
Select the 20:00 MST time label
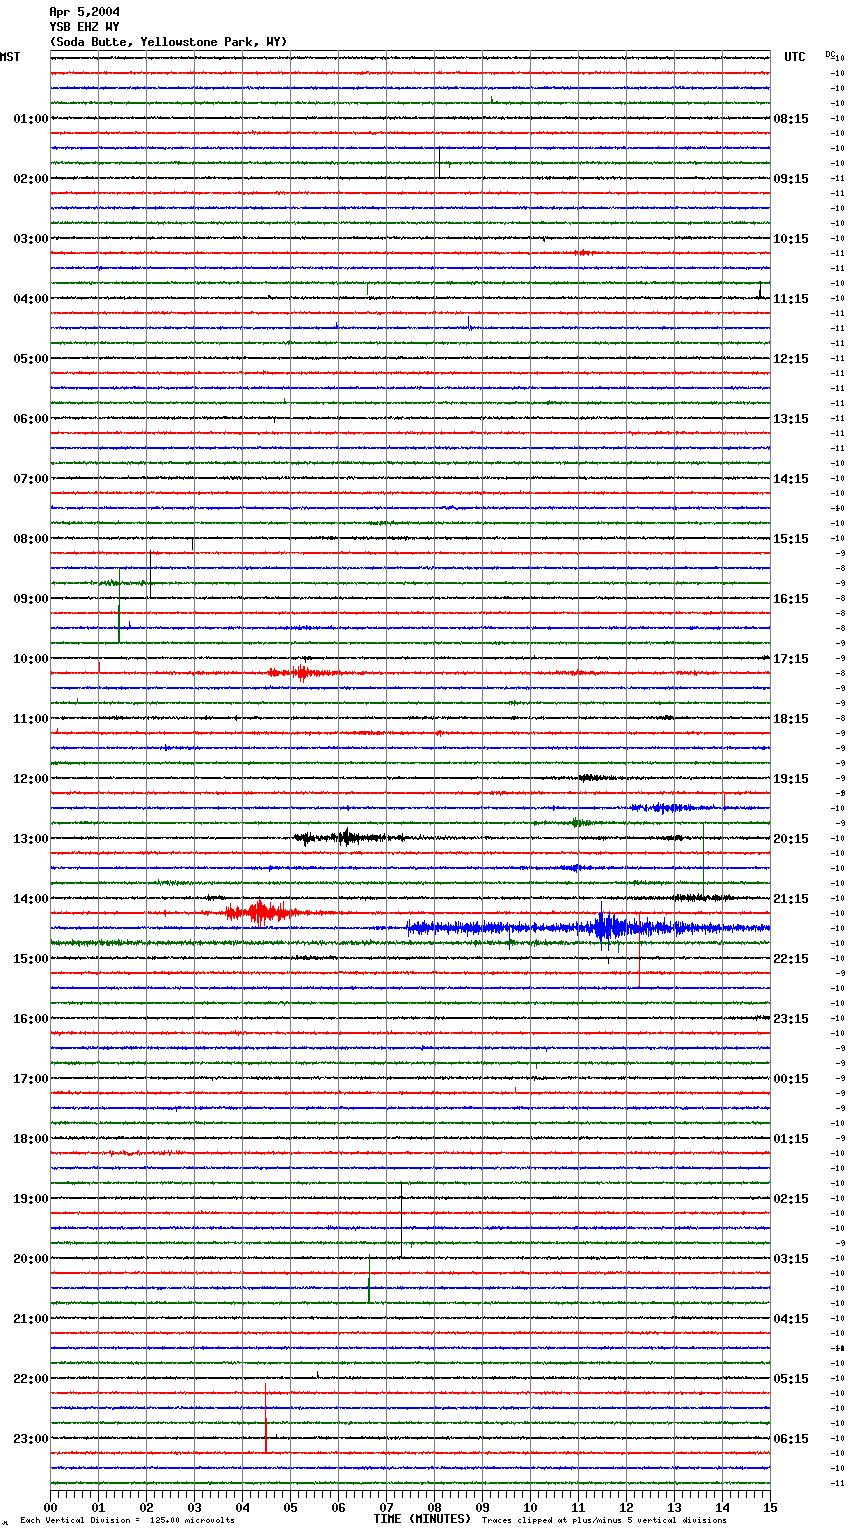click(30, 1259)
